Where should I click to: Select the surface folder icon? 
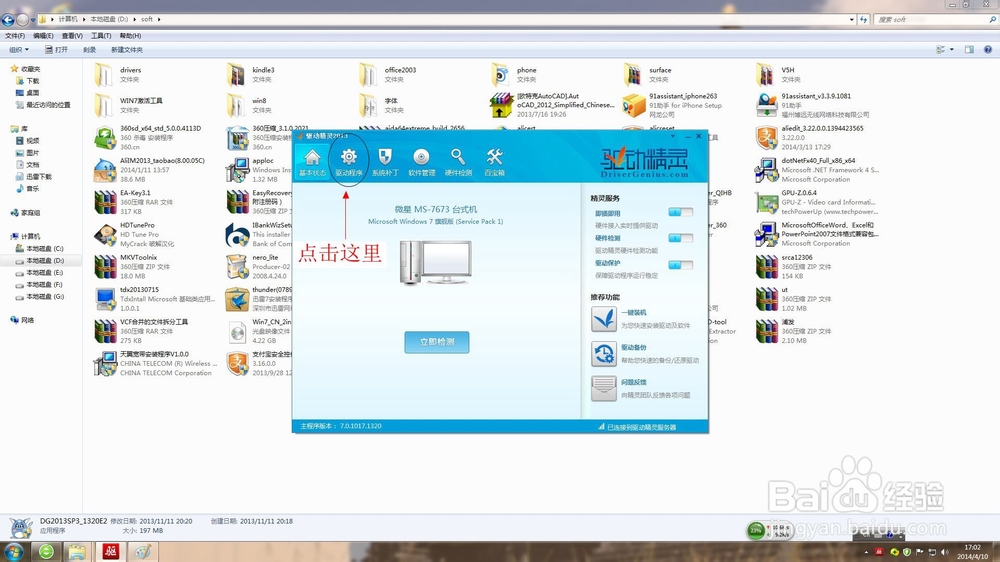[633, 75]
